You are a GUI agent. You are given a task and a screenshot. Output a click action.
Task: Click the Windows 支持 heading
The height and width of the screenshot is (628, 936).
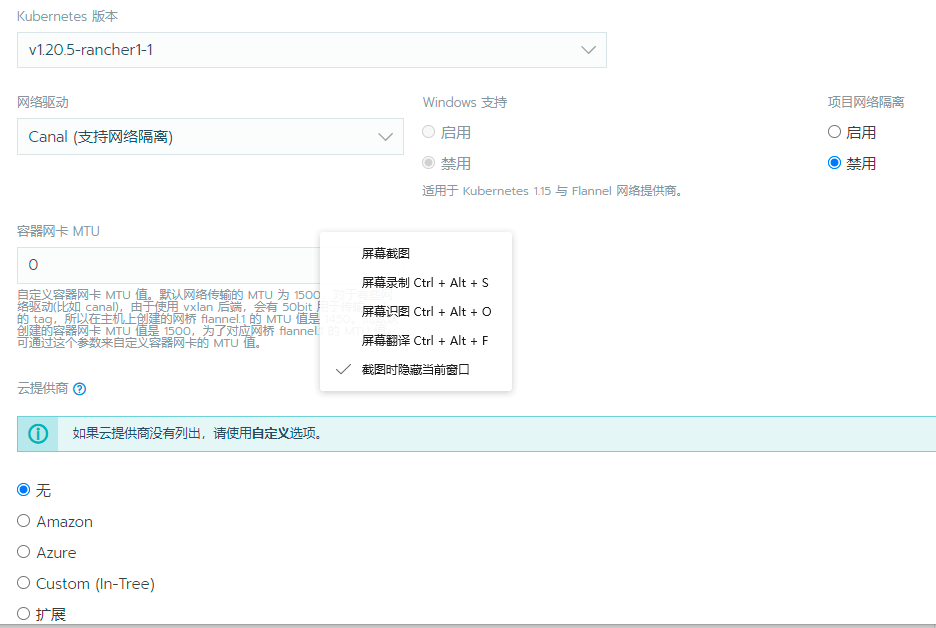(465, 102)
